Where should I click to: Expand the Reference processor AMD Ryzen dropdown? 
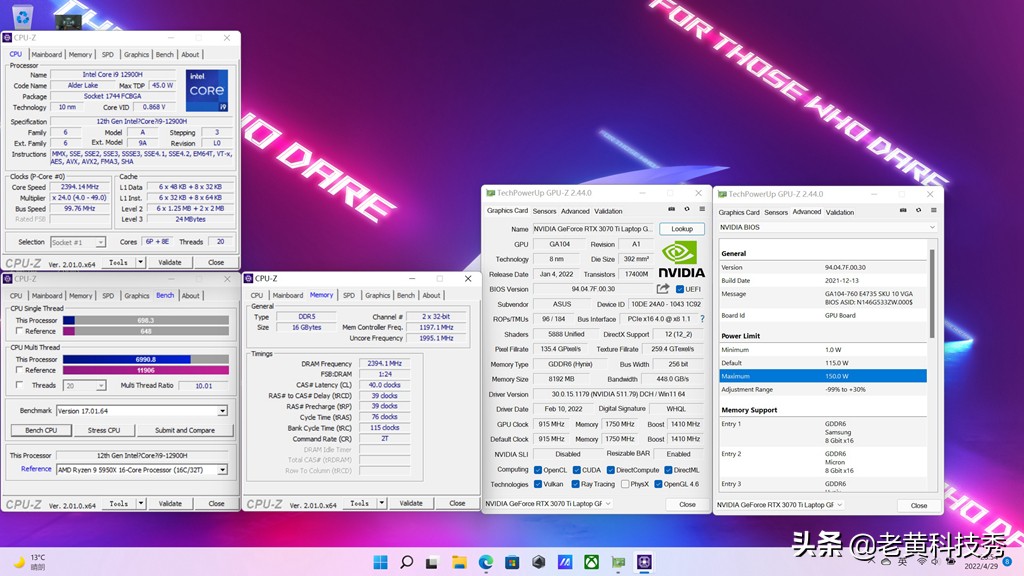tap(222, 468)
